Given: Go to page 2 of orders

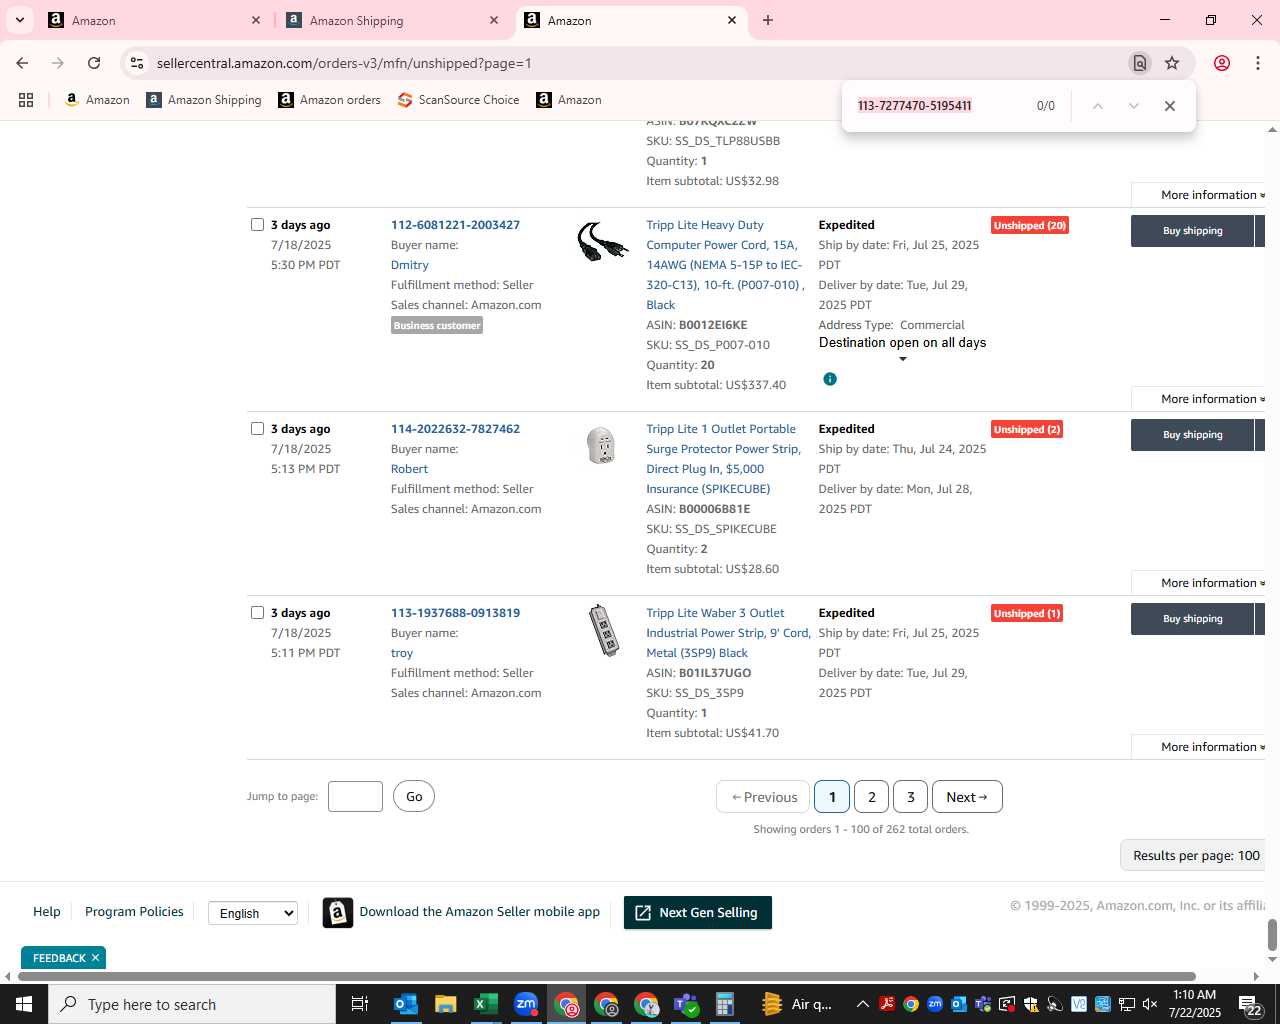Looking at the screenshot, I should tap(872, 797).
